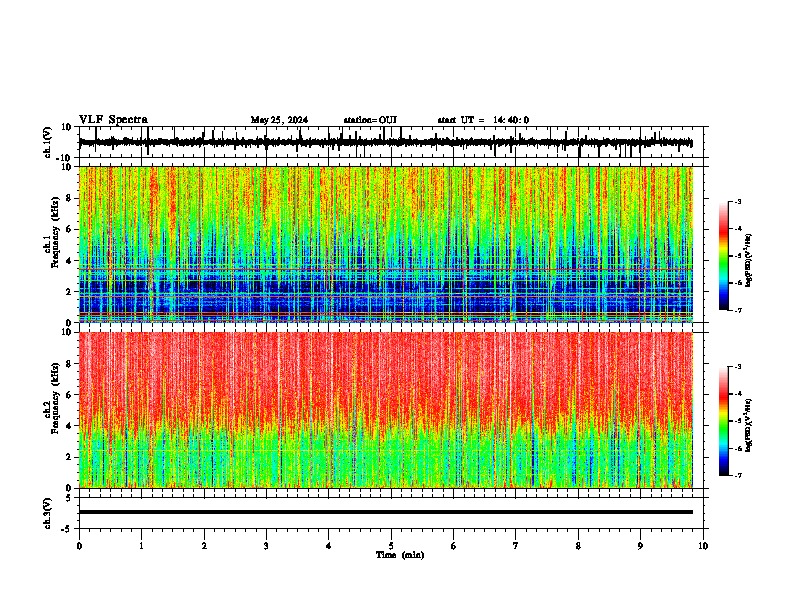Click the "VLF Spectra" title text
The height and width of the screenshot is (612, 792).
[x=114, y=120]
